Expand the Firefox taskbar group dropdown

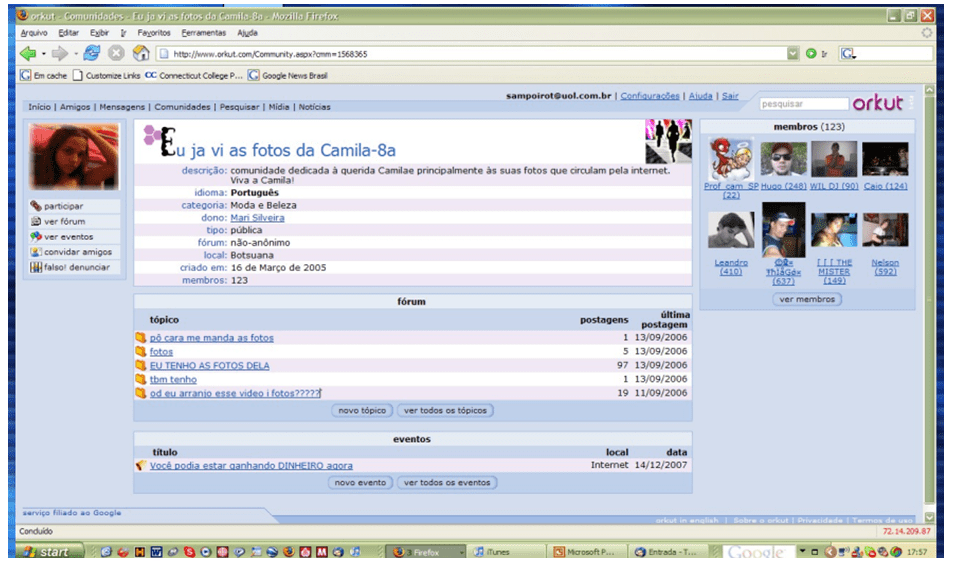point(461,552)
